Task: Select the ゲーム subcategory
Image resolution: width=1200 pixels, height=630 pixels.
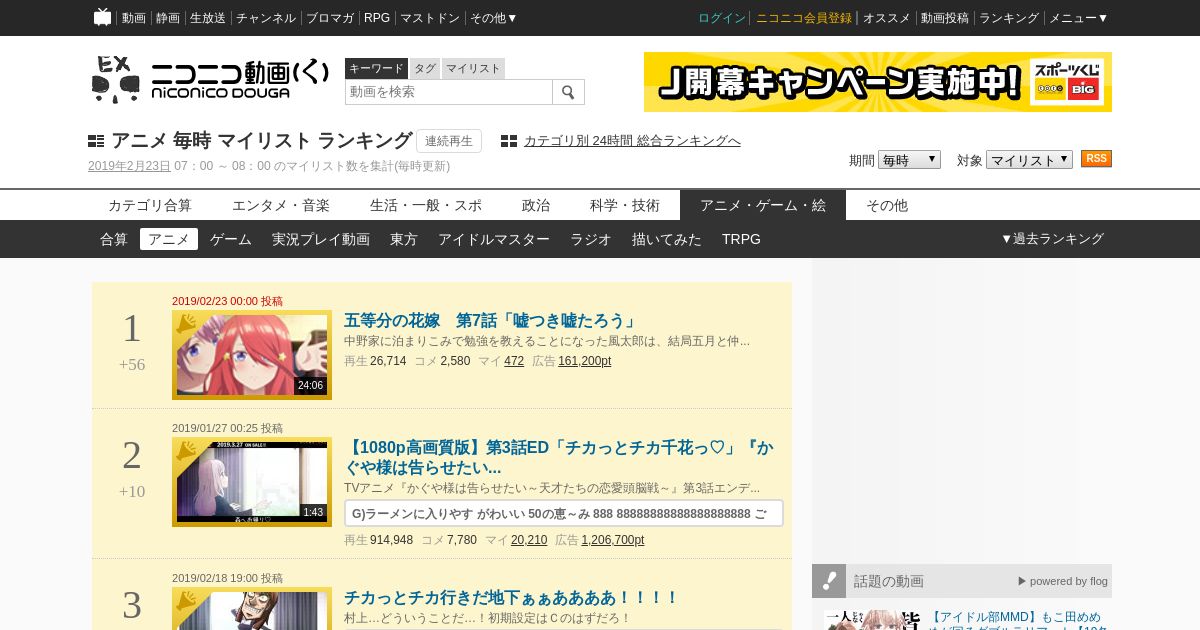Action: (231, 239)
